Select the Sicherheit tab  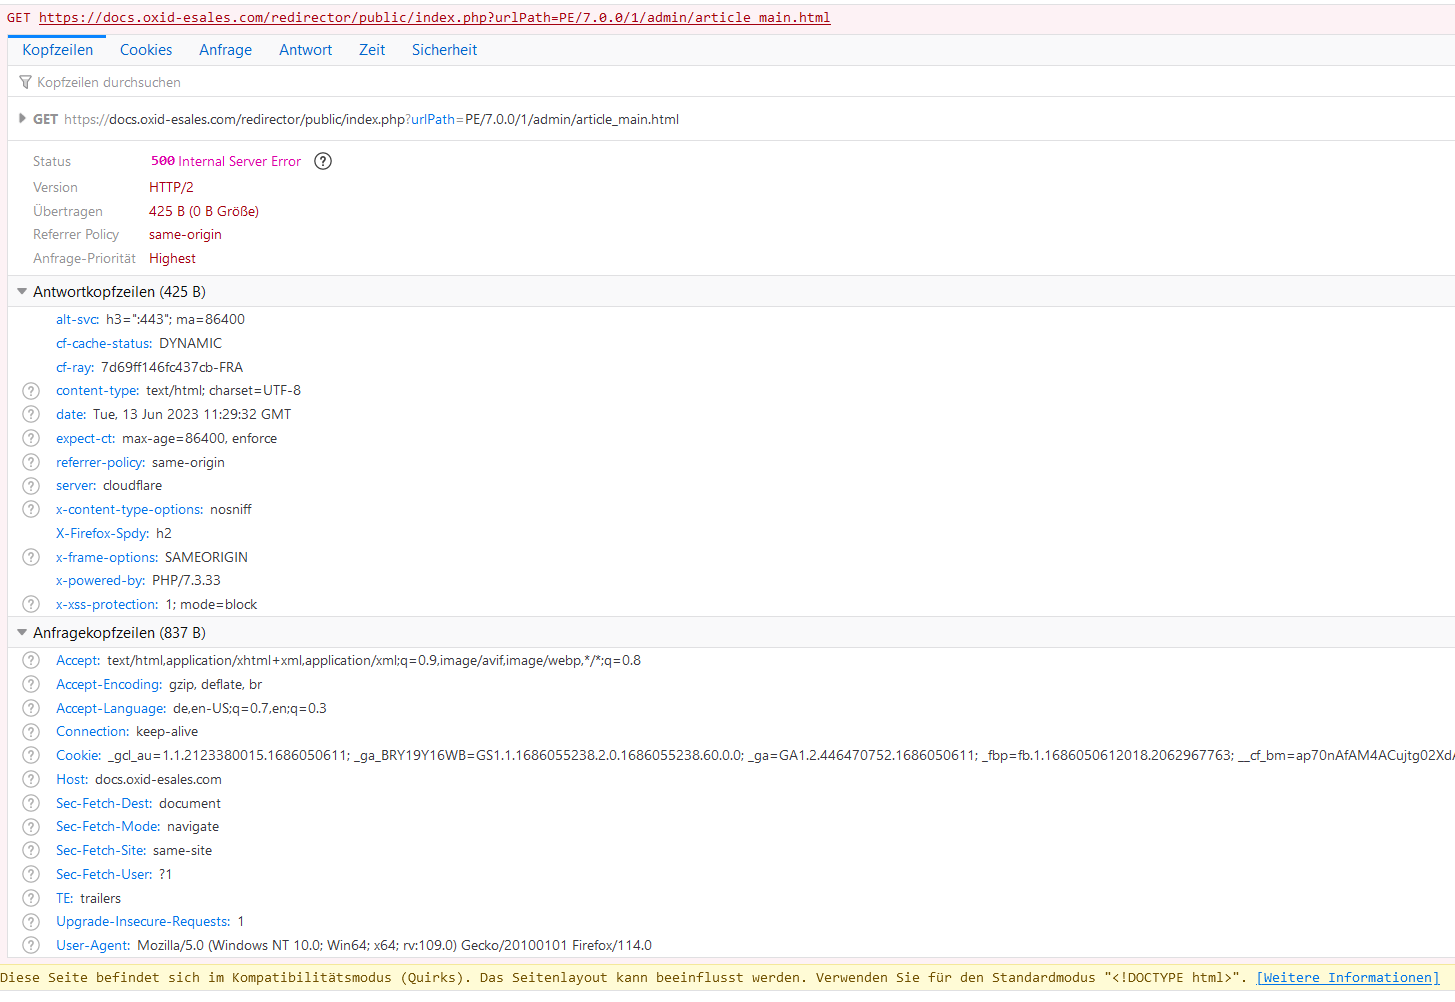click(444, 50)
